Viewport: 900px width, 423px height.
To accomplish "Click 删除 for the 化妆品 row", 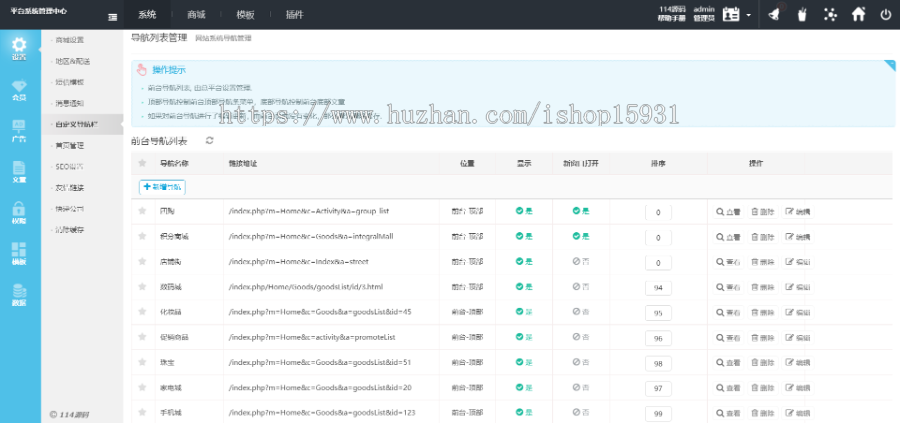I will click(x=763, y=312).
